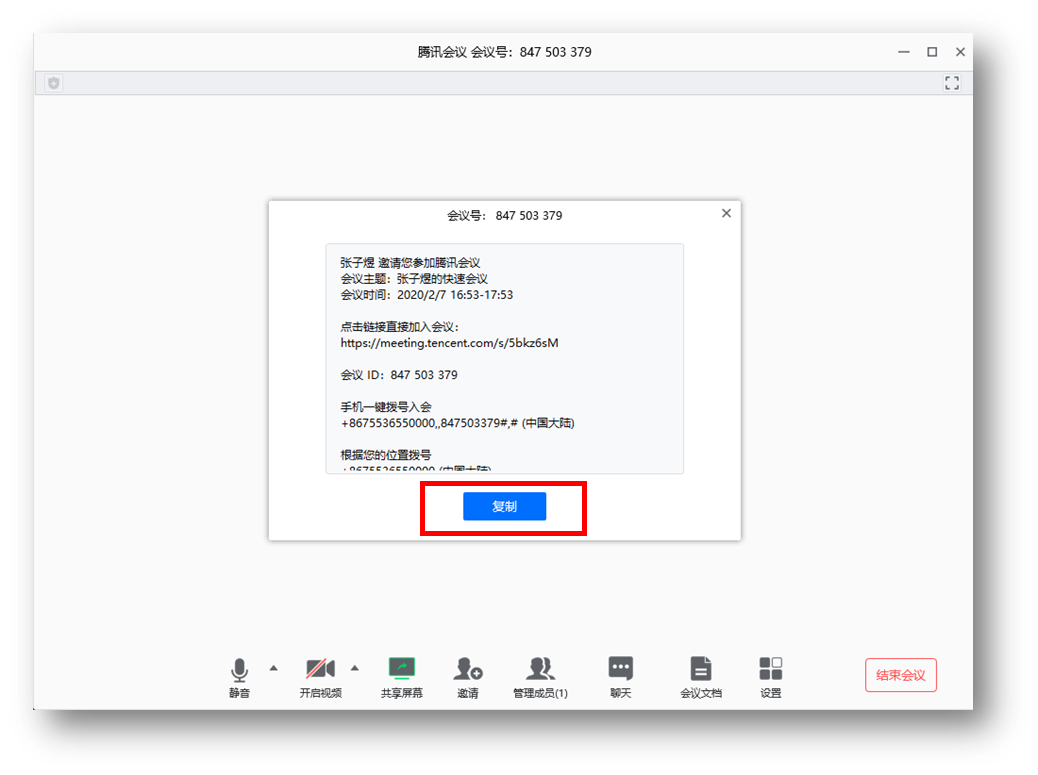Minimize the 腾讯会议 window
1038x775 pixels.
pyautogui.click(x=904, y=52)
